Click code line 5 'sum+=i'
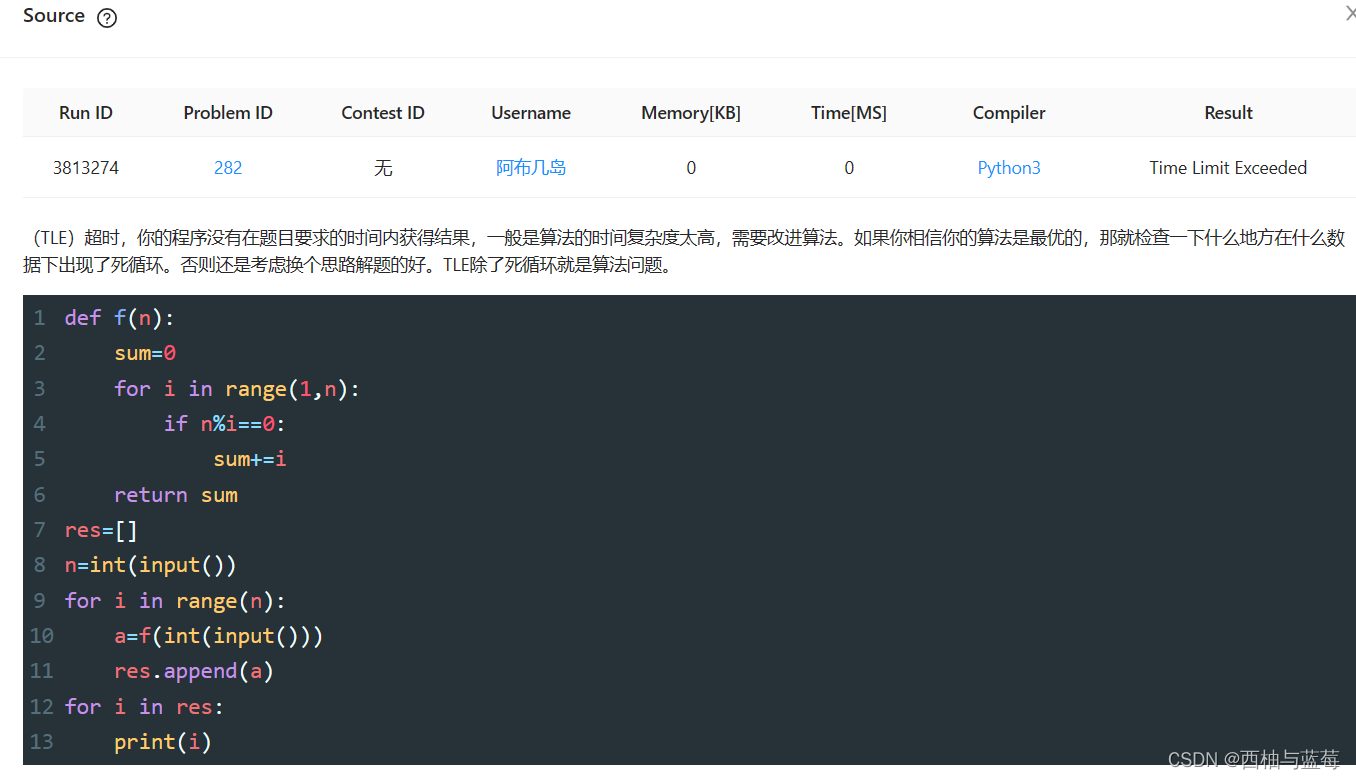The width and height of the screenshot is (1356, 779). [250, 459]
